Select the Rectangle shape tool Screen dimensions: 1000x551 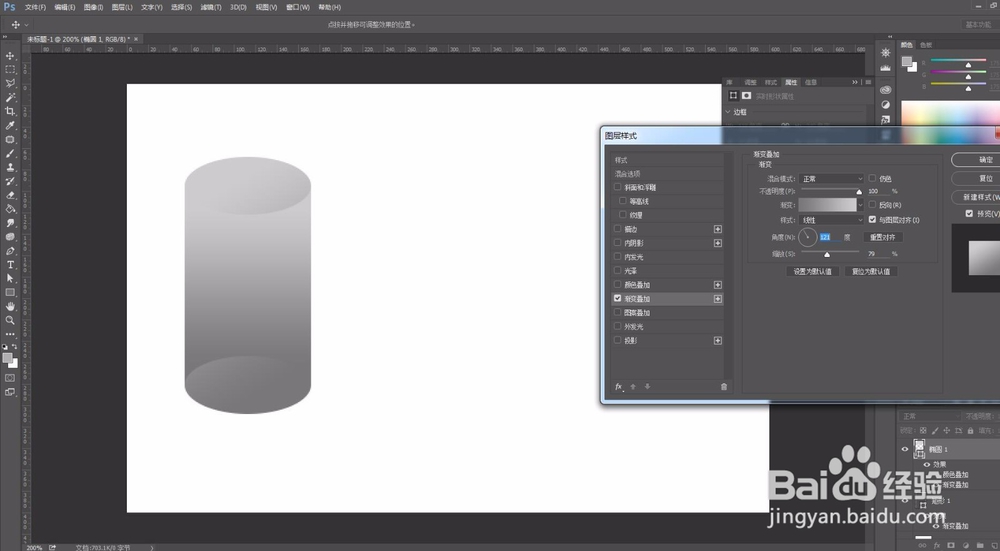[10, 293]
